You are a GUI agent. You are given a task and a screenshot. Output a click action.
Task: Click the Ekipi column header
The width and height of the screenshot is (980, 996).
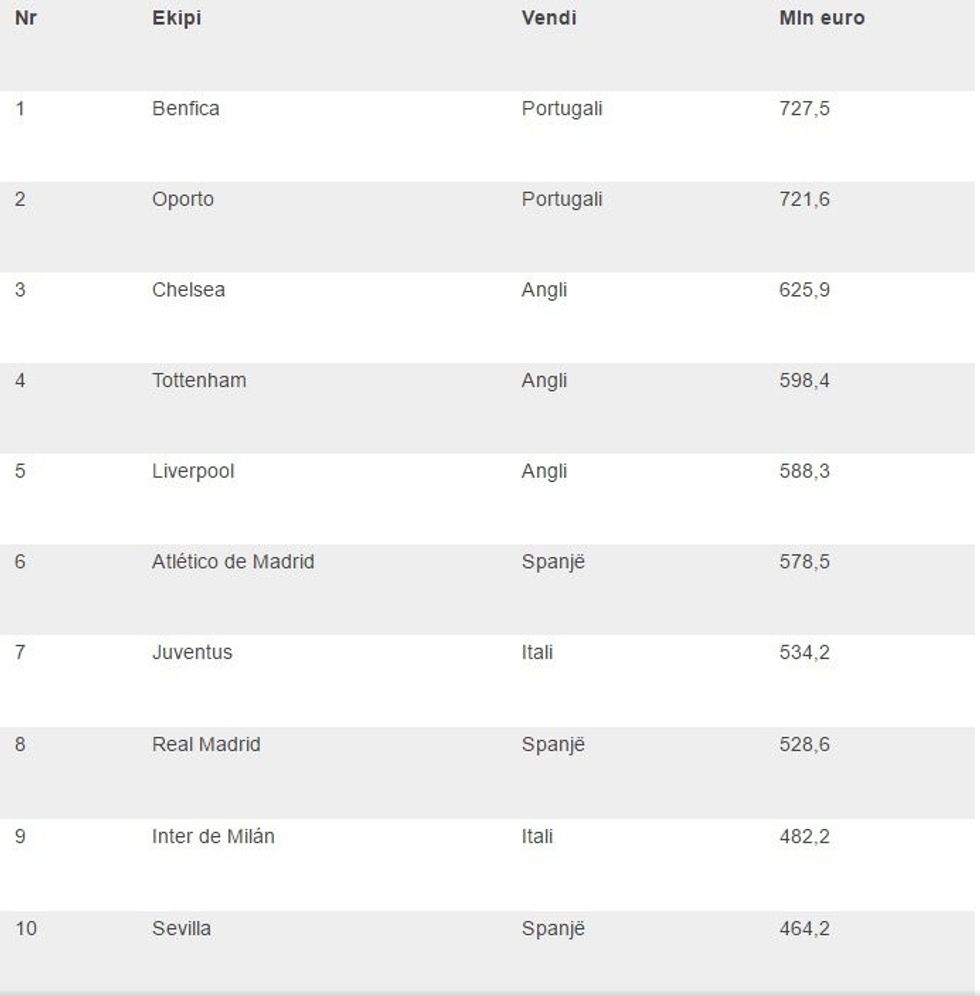pos(176,18)
